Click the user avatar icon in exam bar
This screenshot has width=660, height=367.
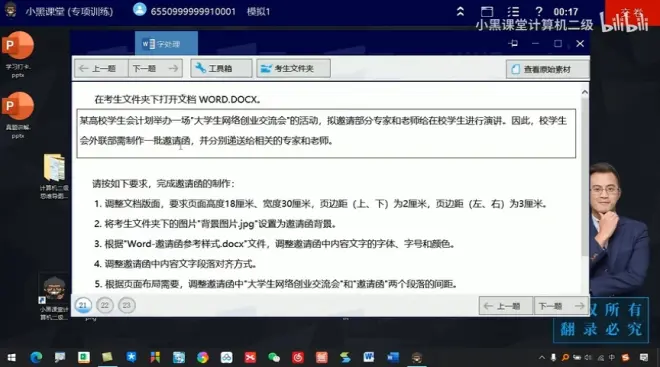tap(139, 10)
